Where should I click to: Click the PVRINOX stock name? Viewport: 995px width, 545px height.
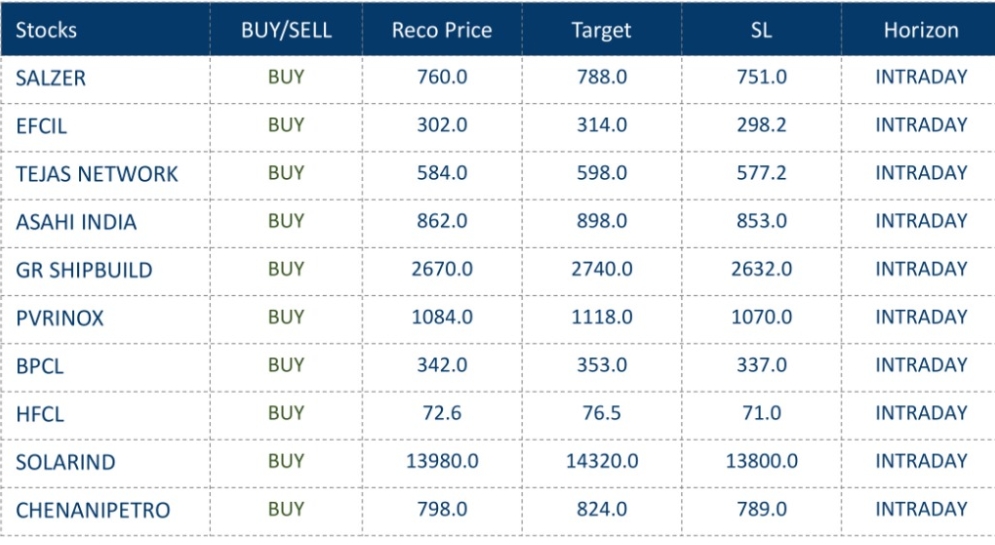point(60,318)
